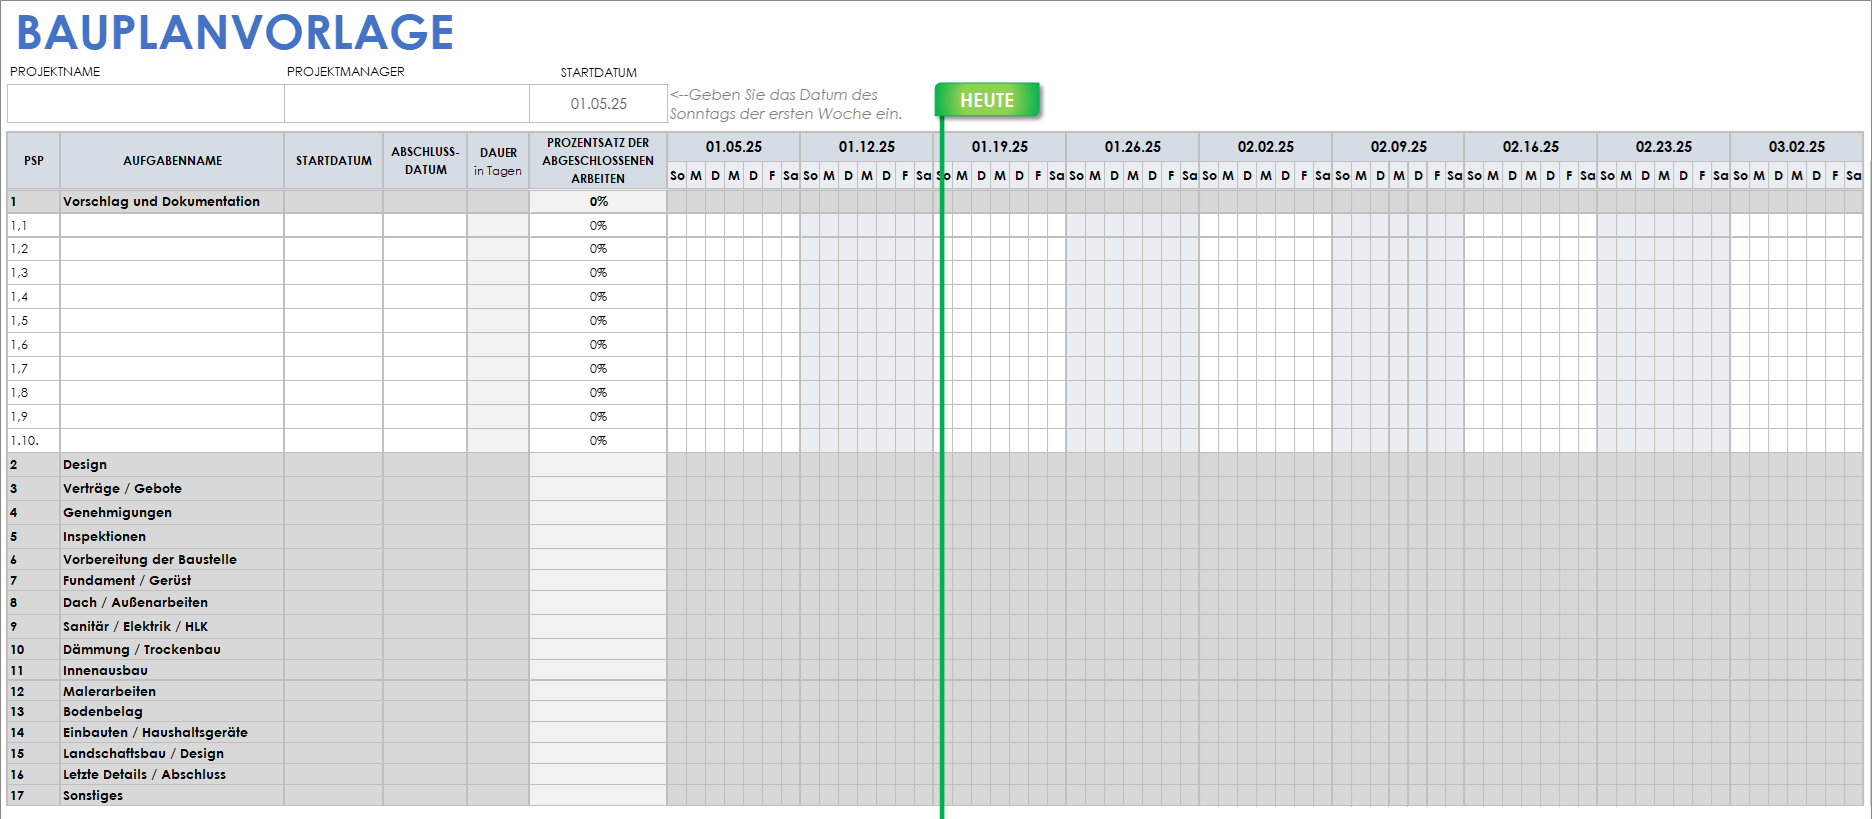Select the Projektmanager input field

point(407,103)
